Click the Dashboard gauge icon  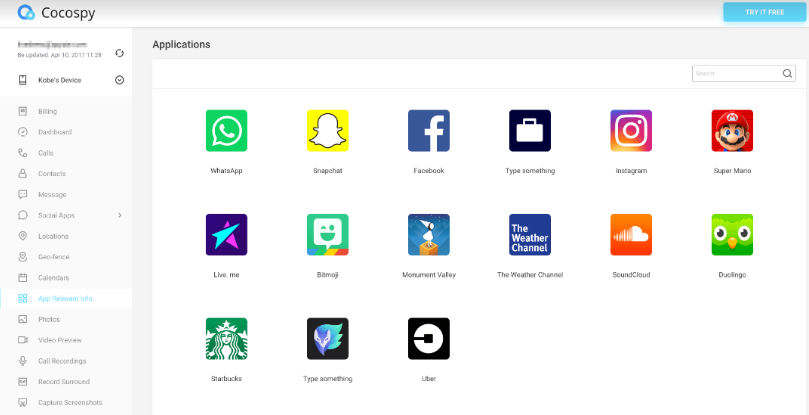[x=23, y=132]
